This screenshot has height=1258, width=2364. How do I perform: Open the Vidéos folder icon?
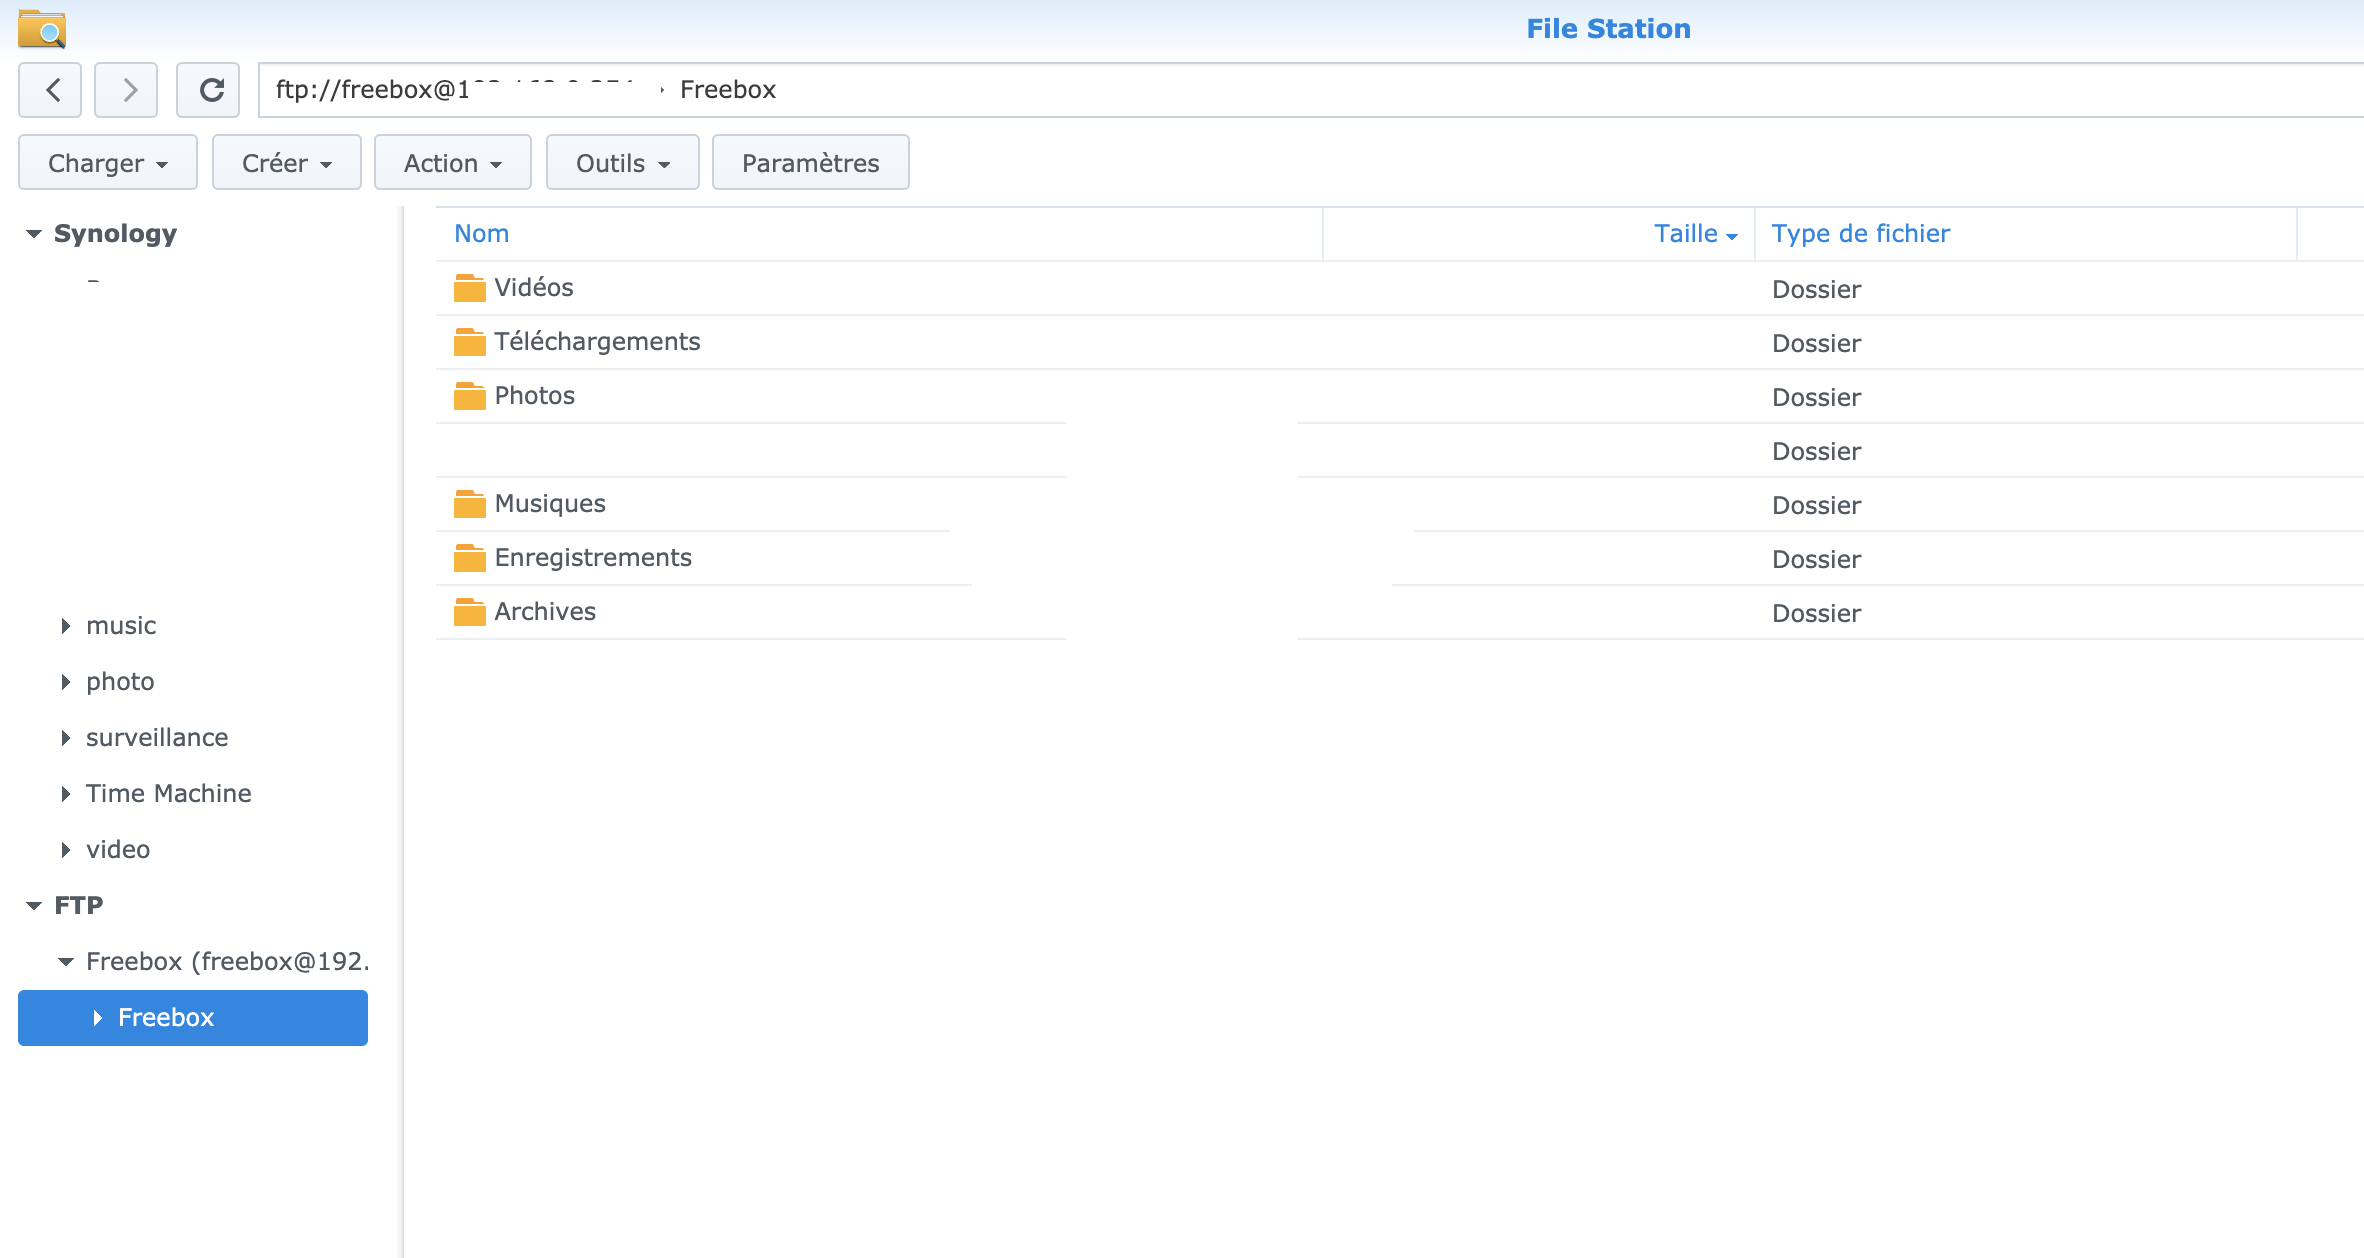(469, 288)
